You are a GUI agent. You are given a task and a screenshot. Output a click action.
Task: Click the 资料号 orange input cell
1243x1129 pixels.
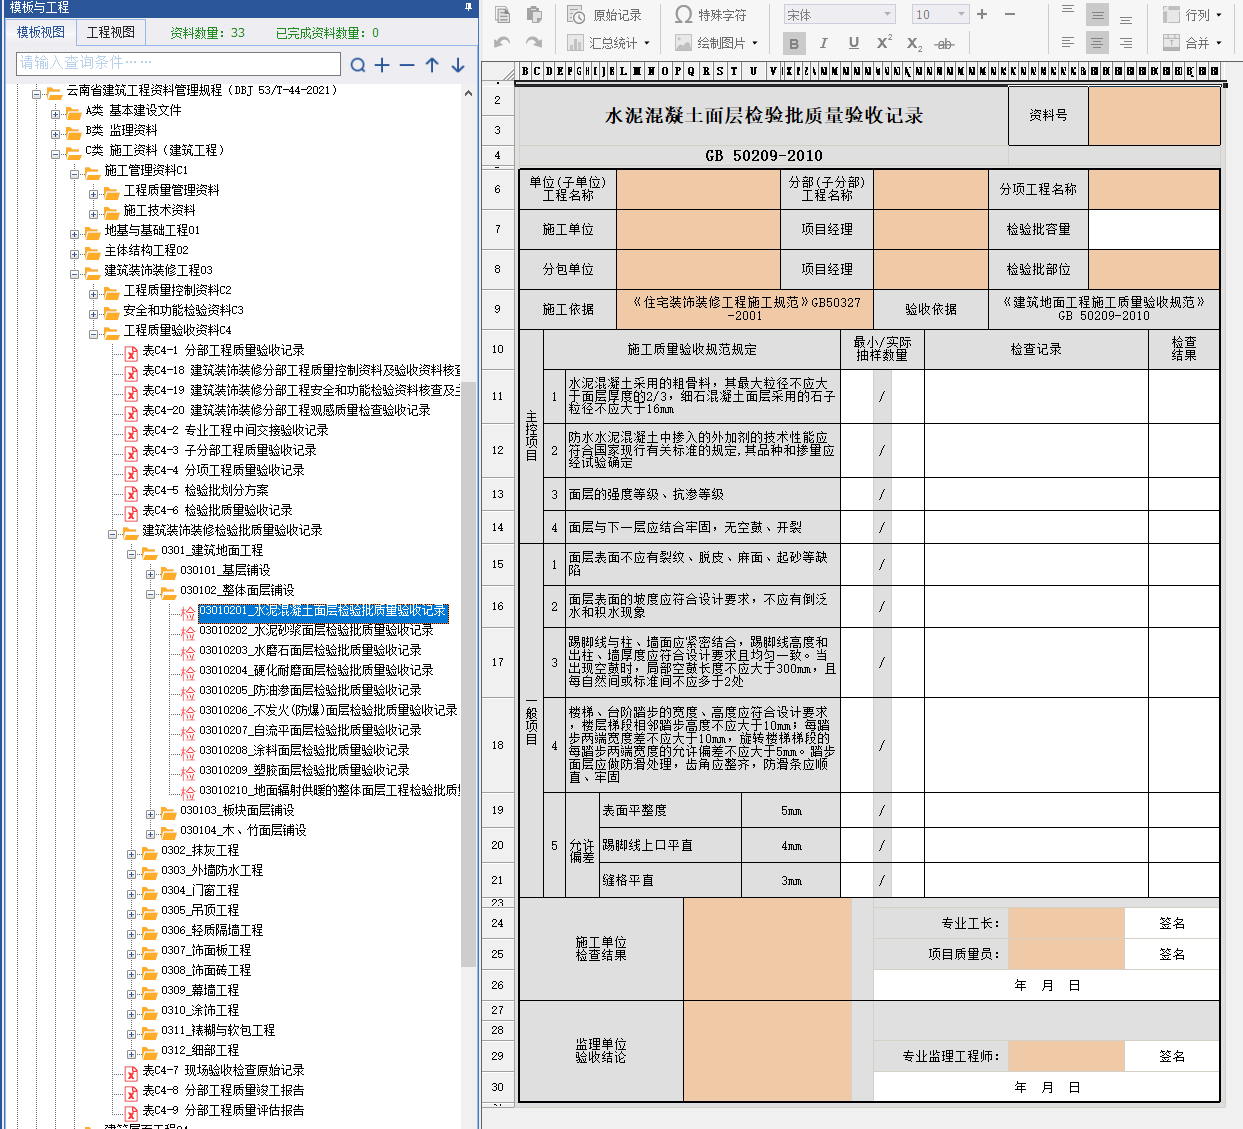click(1154, 116)
